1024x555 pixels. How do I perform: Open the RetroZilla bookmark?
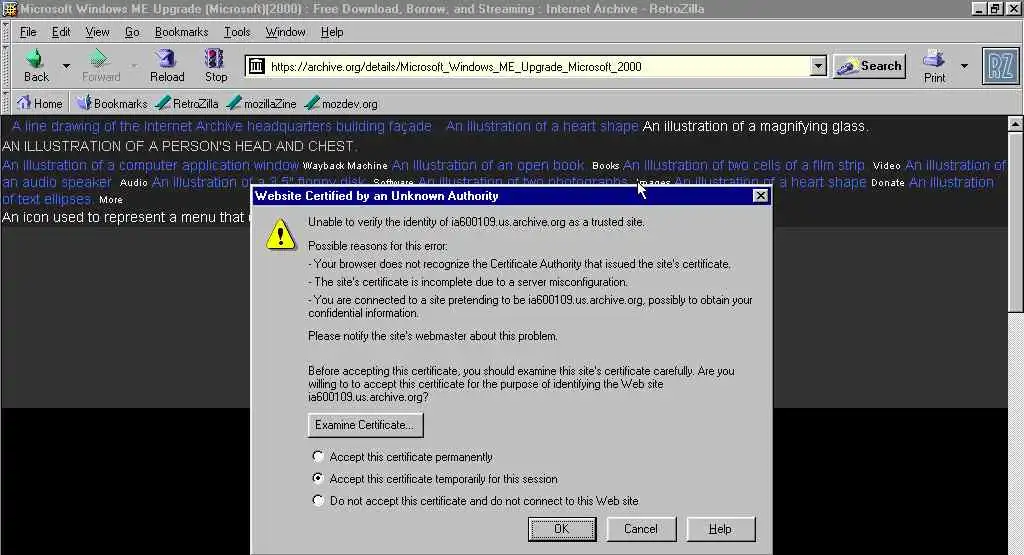click(x=187, y=103)
